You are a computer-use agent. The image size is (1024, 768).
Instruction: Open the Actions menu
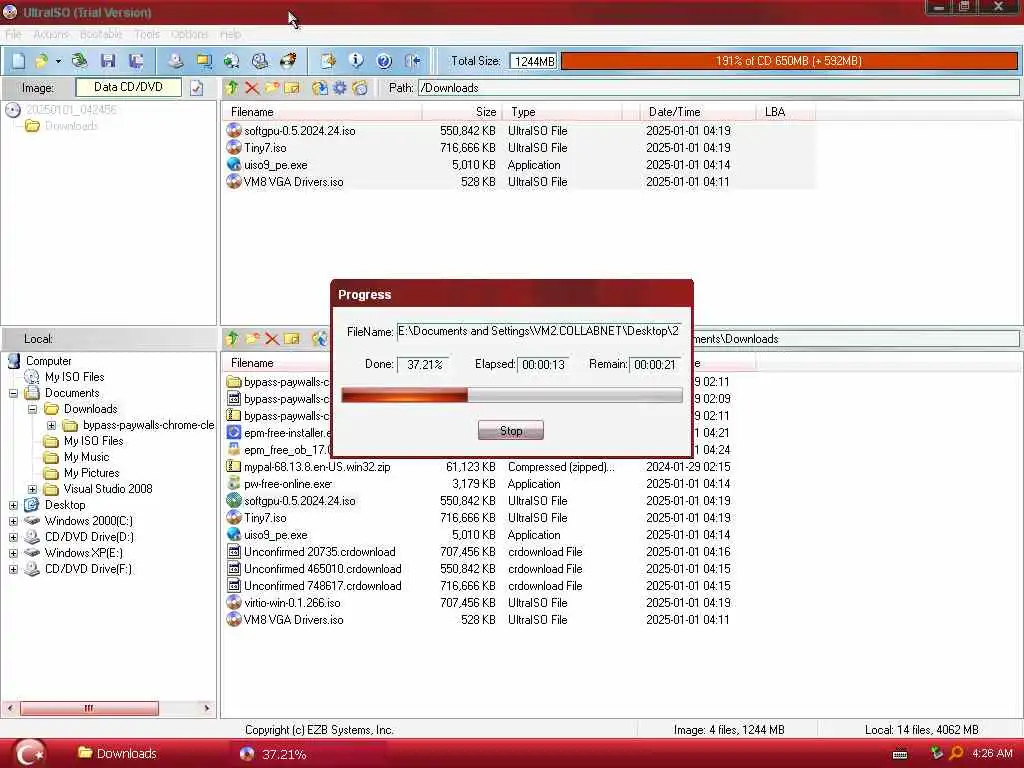(50, 34)
